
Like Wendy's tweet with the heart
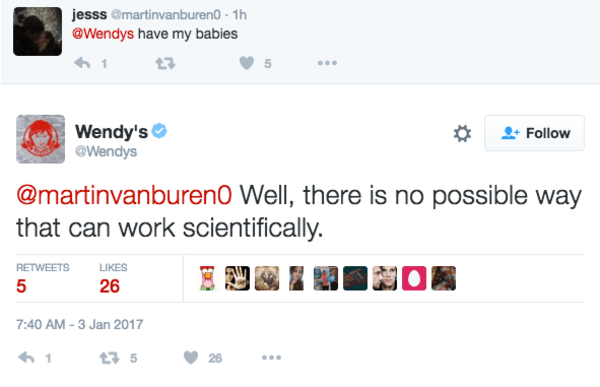191,358
